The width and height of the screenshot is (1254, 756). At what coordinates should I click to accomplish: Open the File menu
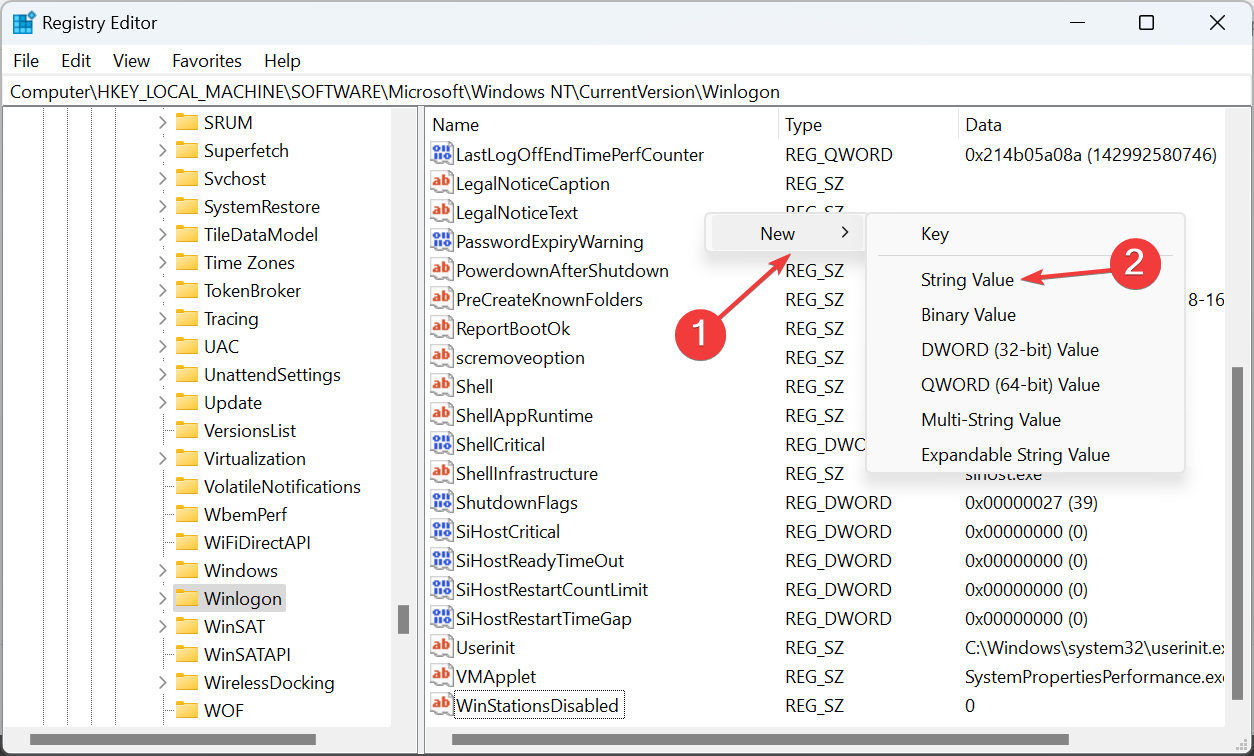26,61
